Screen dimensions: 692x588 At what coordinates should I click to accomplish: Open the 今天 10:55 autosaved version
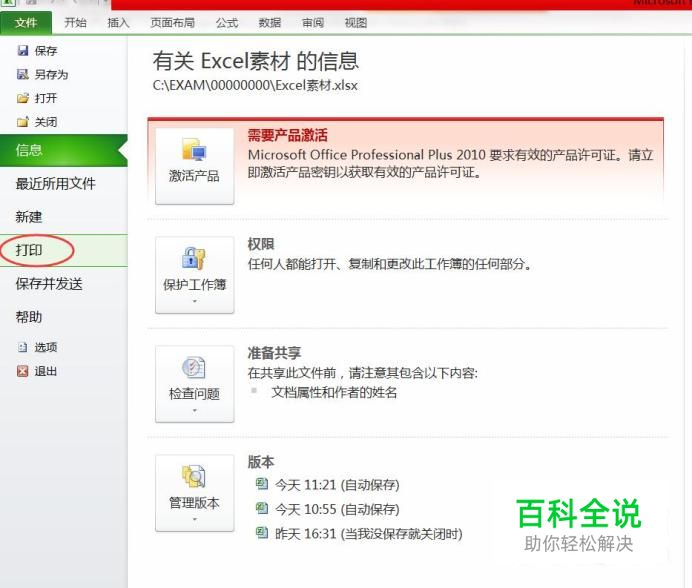coord(328,509)
